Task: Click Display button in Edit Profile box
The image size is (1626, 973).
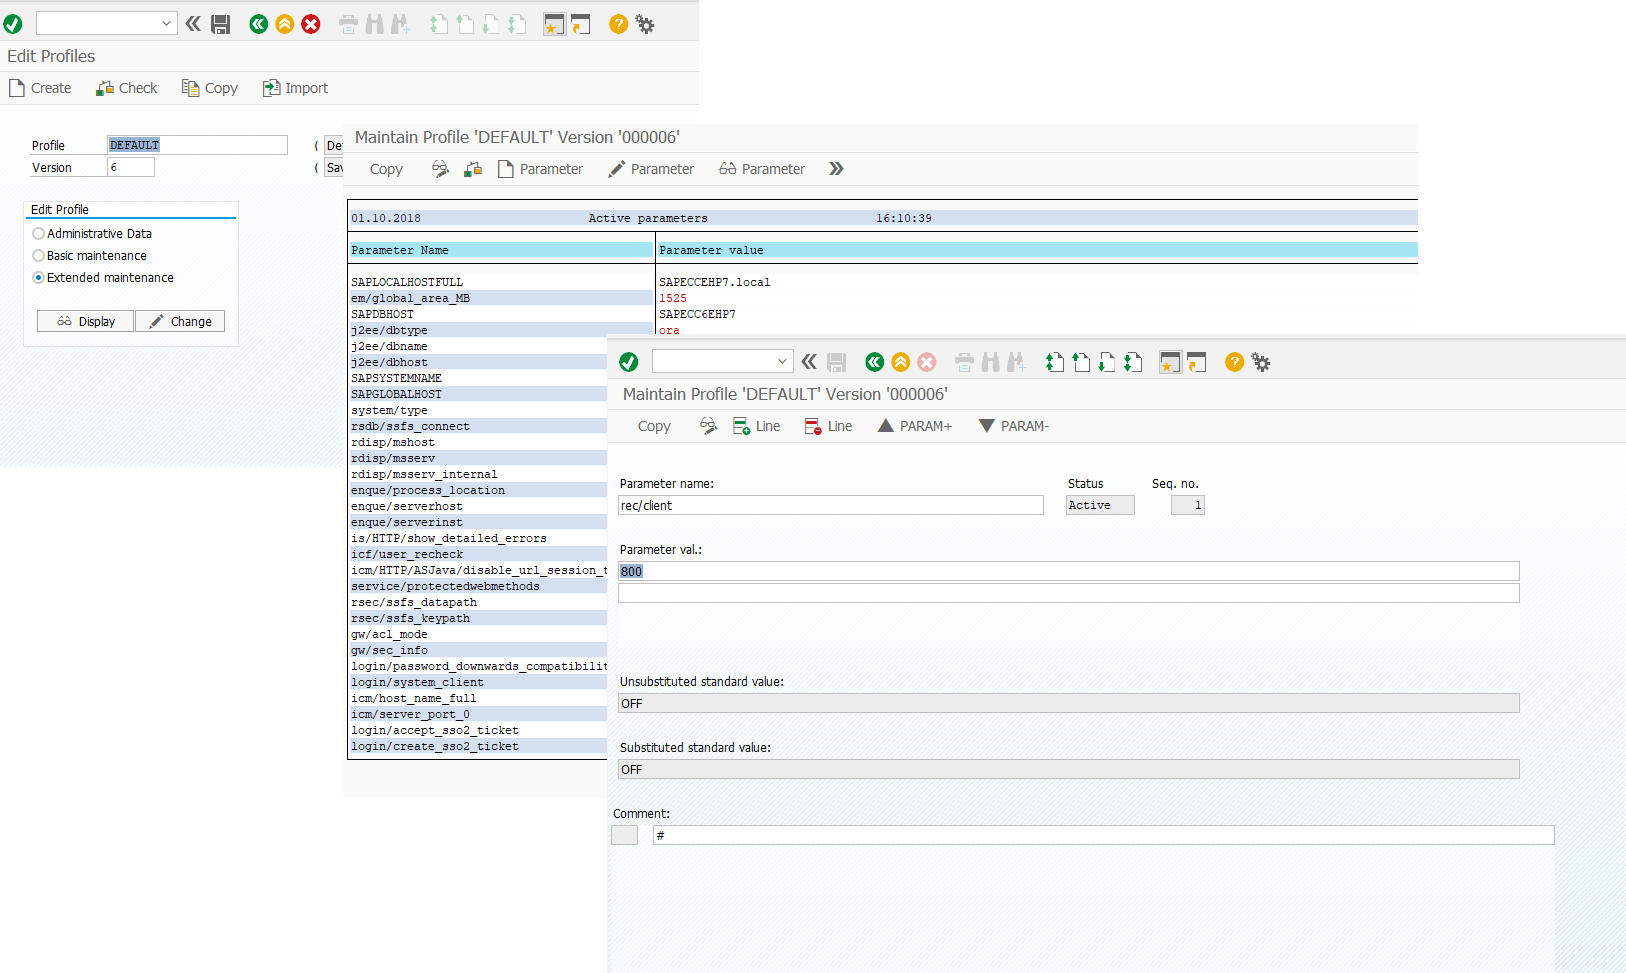Action: 86,321
